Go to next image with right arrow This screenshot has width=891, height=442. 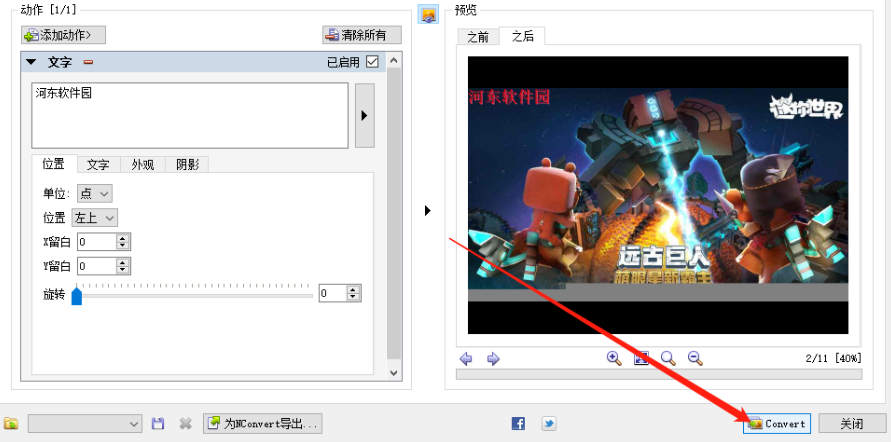coord(493,358)
